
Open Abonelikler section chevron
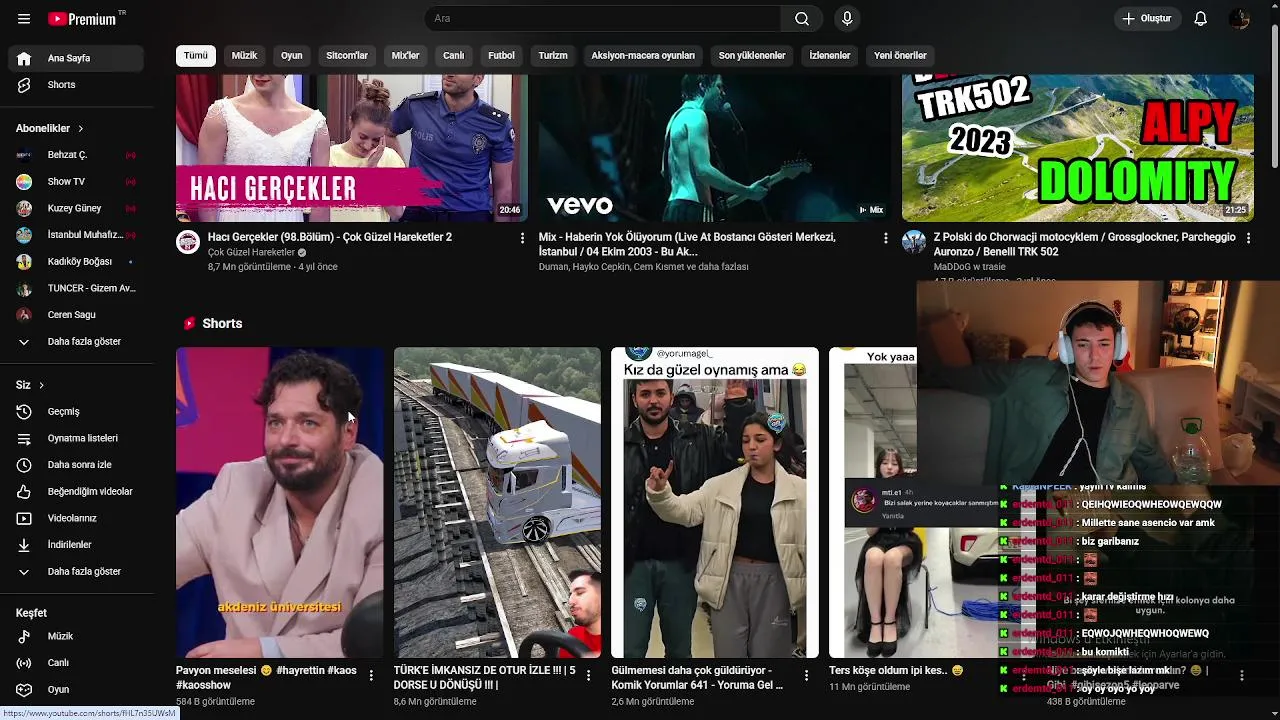(x=81, y=129)
